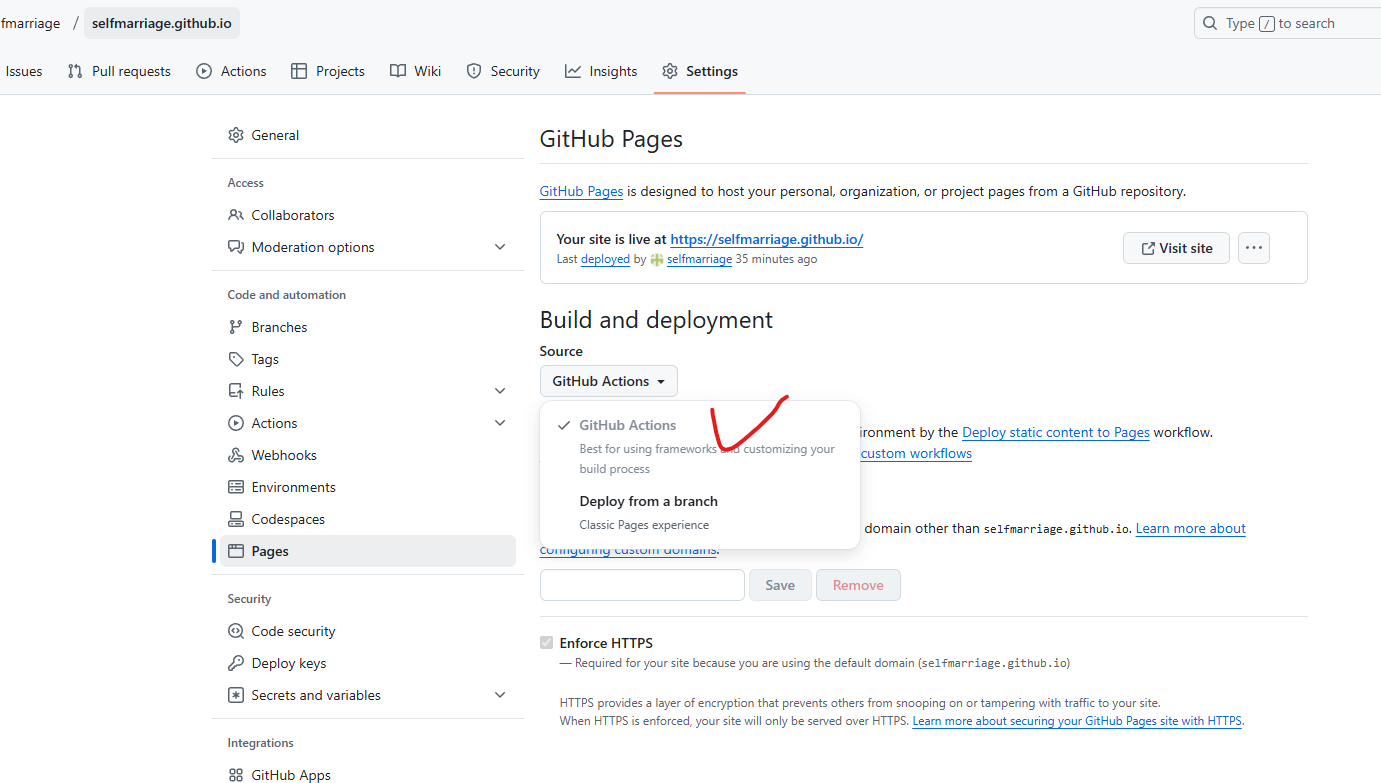The width and height of the screenshot is (1381, 783).
Task: Click the Save custom domain button
Action: coord(780,585)
